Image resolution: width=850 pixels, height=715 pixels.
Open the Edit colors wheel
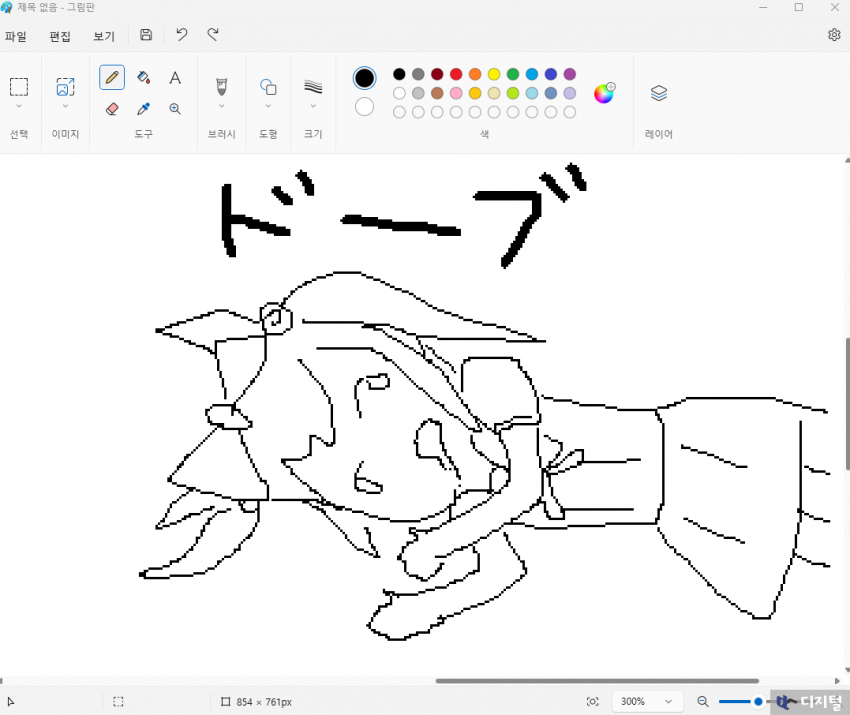coord(604,93)
